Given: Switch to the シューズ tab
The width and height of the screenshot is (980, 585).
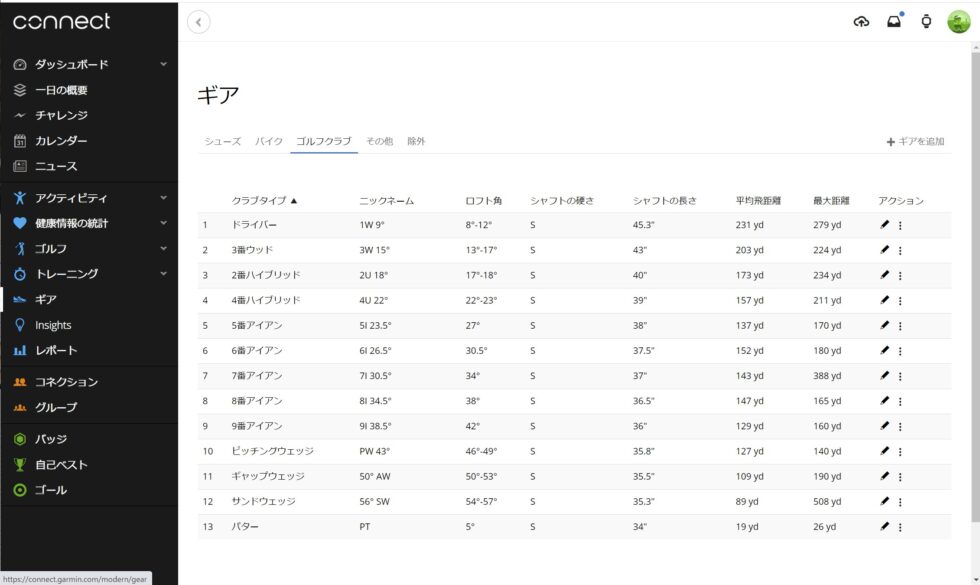Looking at the screenshot, I should click(222, 142).
